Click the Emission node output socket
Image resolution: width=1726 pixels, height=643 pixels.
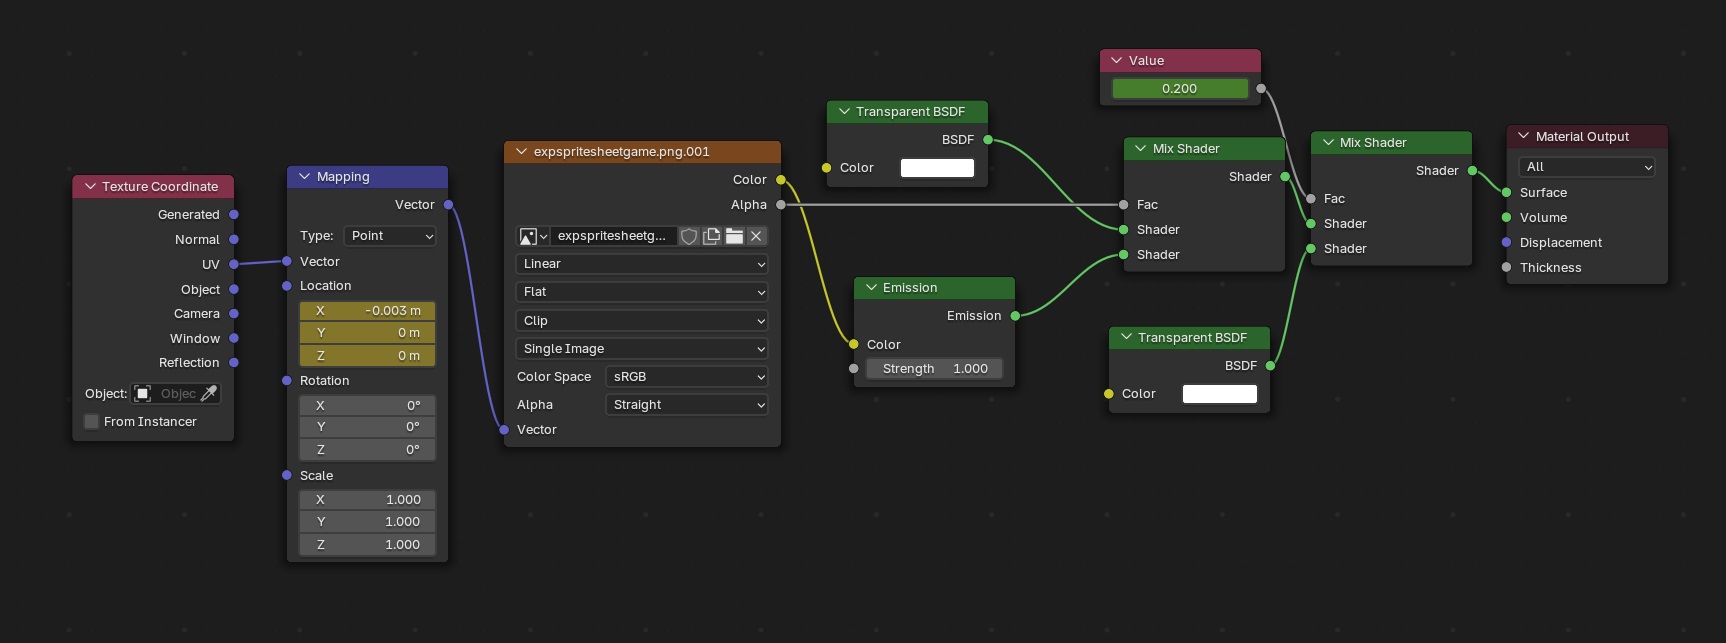click(x=1015, y=316)
